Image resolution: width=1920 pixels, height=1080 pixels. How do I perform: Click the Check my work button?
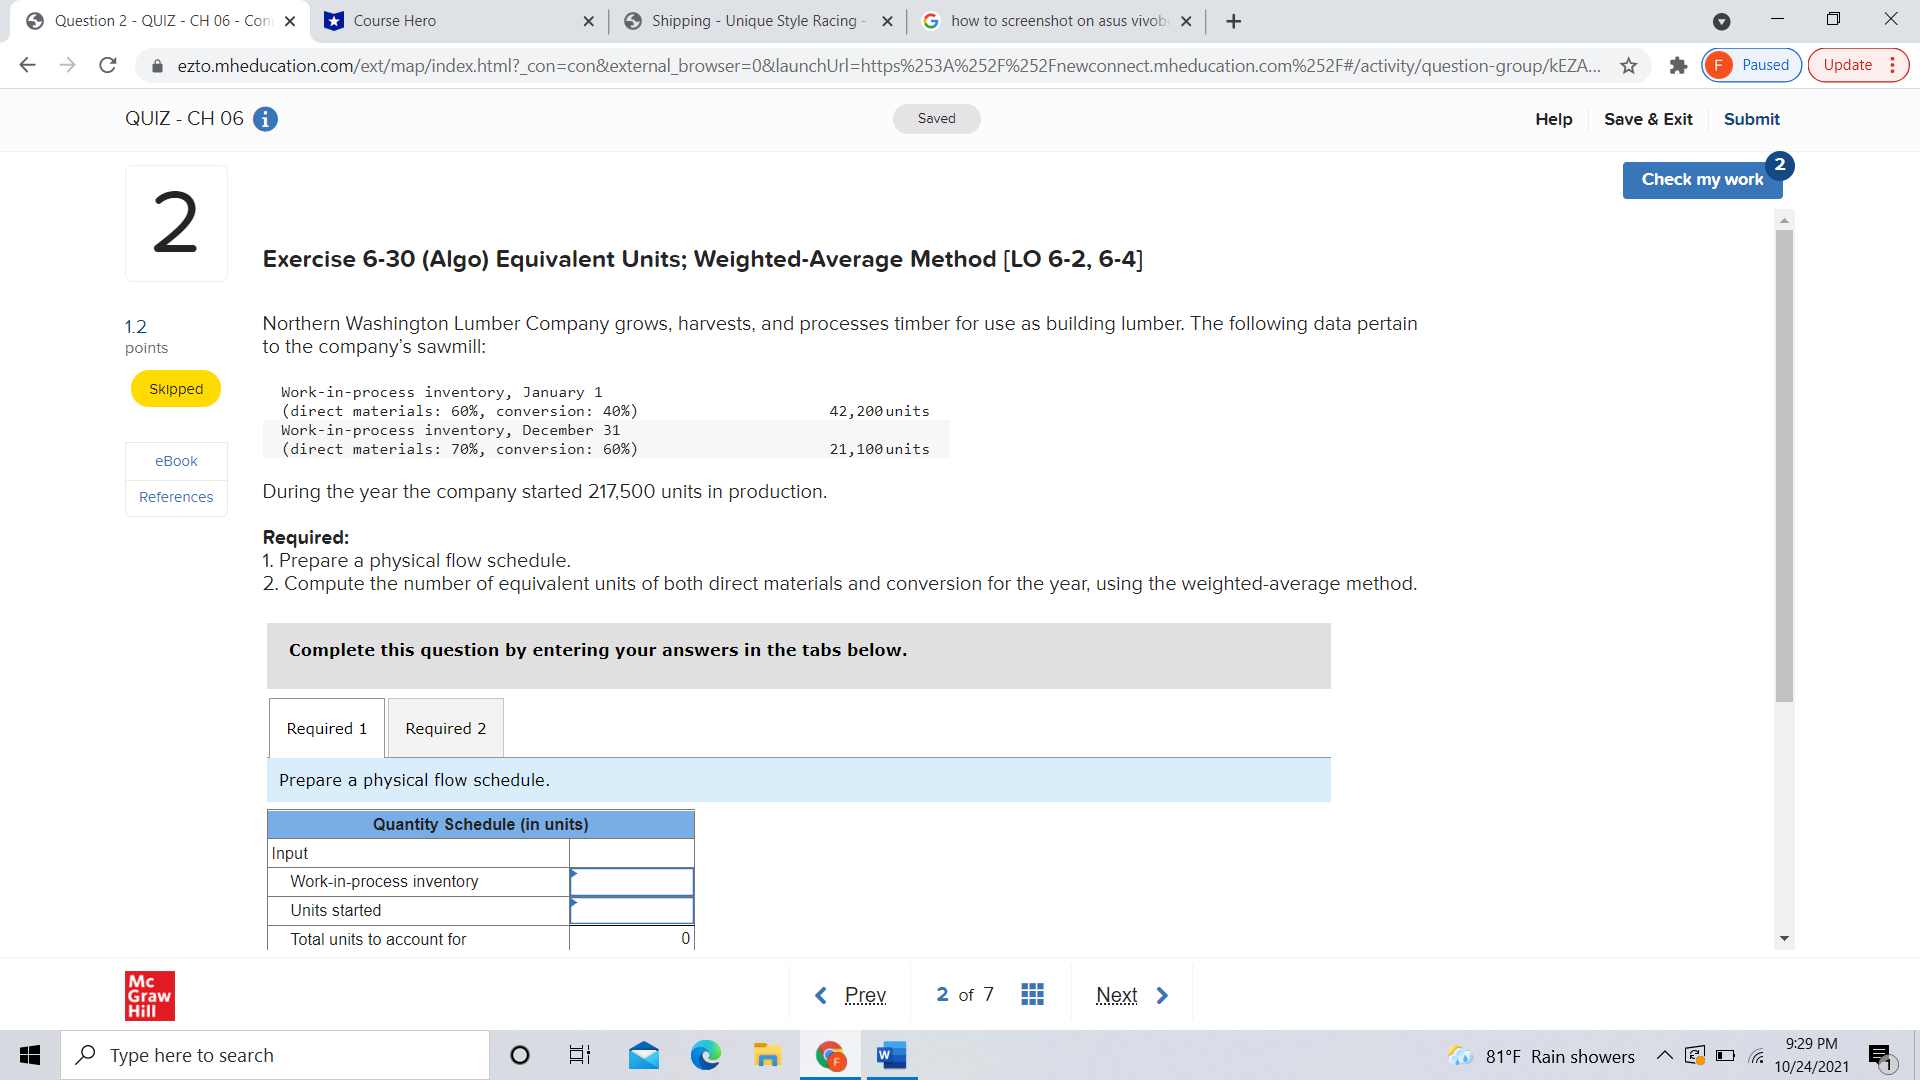click(x=1702, y=179)
